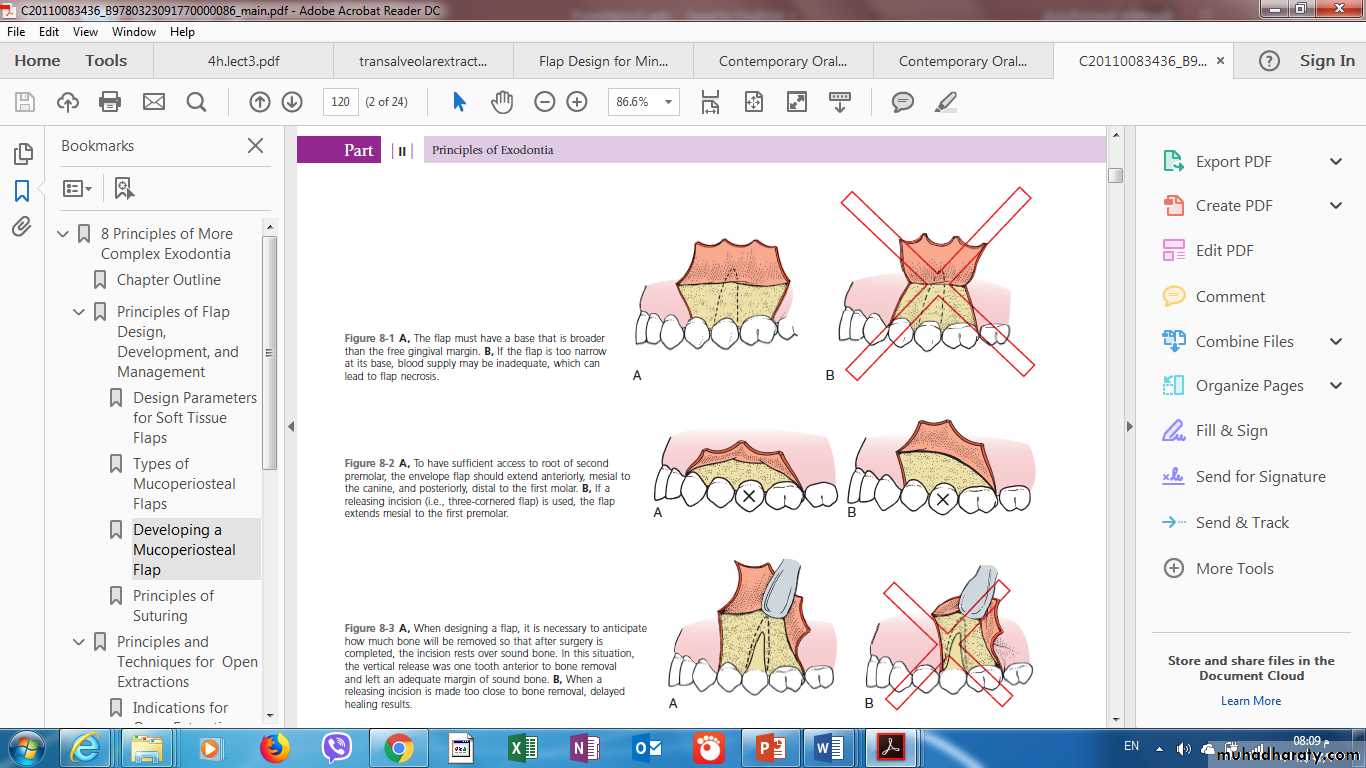Image resolution: width=1366 pixels, height=768 pixels.
Task: Open the Add comment tool
Action: point(902,102)
